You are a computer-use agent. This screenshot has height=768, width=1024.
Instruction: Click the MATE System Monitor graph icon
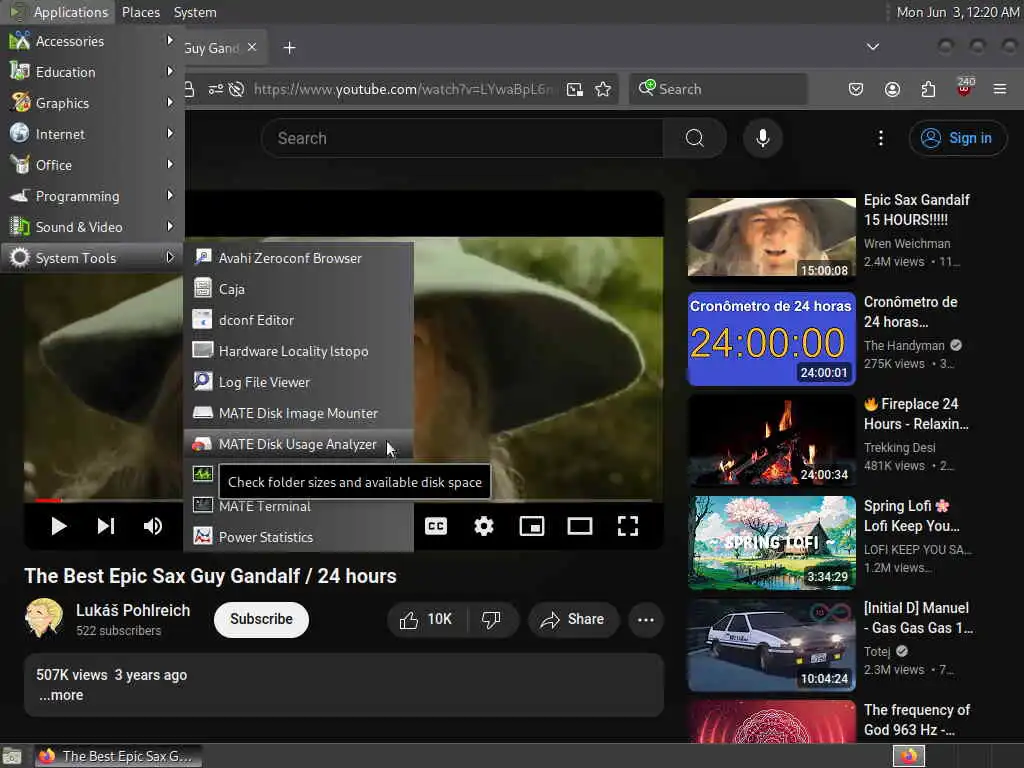coord(203,474)
